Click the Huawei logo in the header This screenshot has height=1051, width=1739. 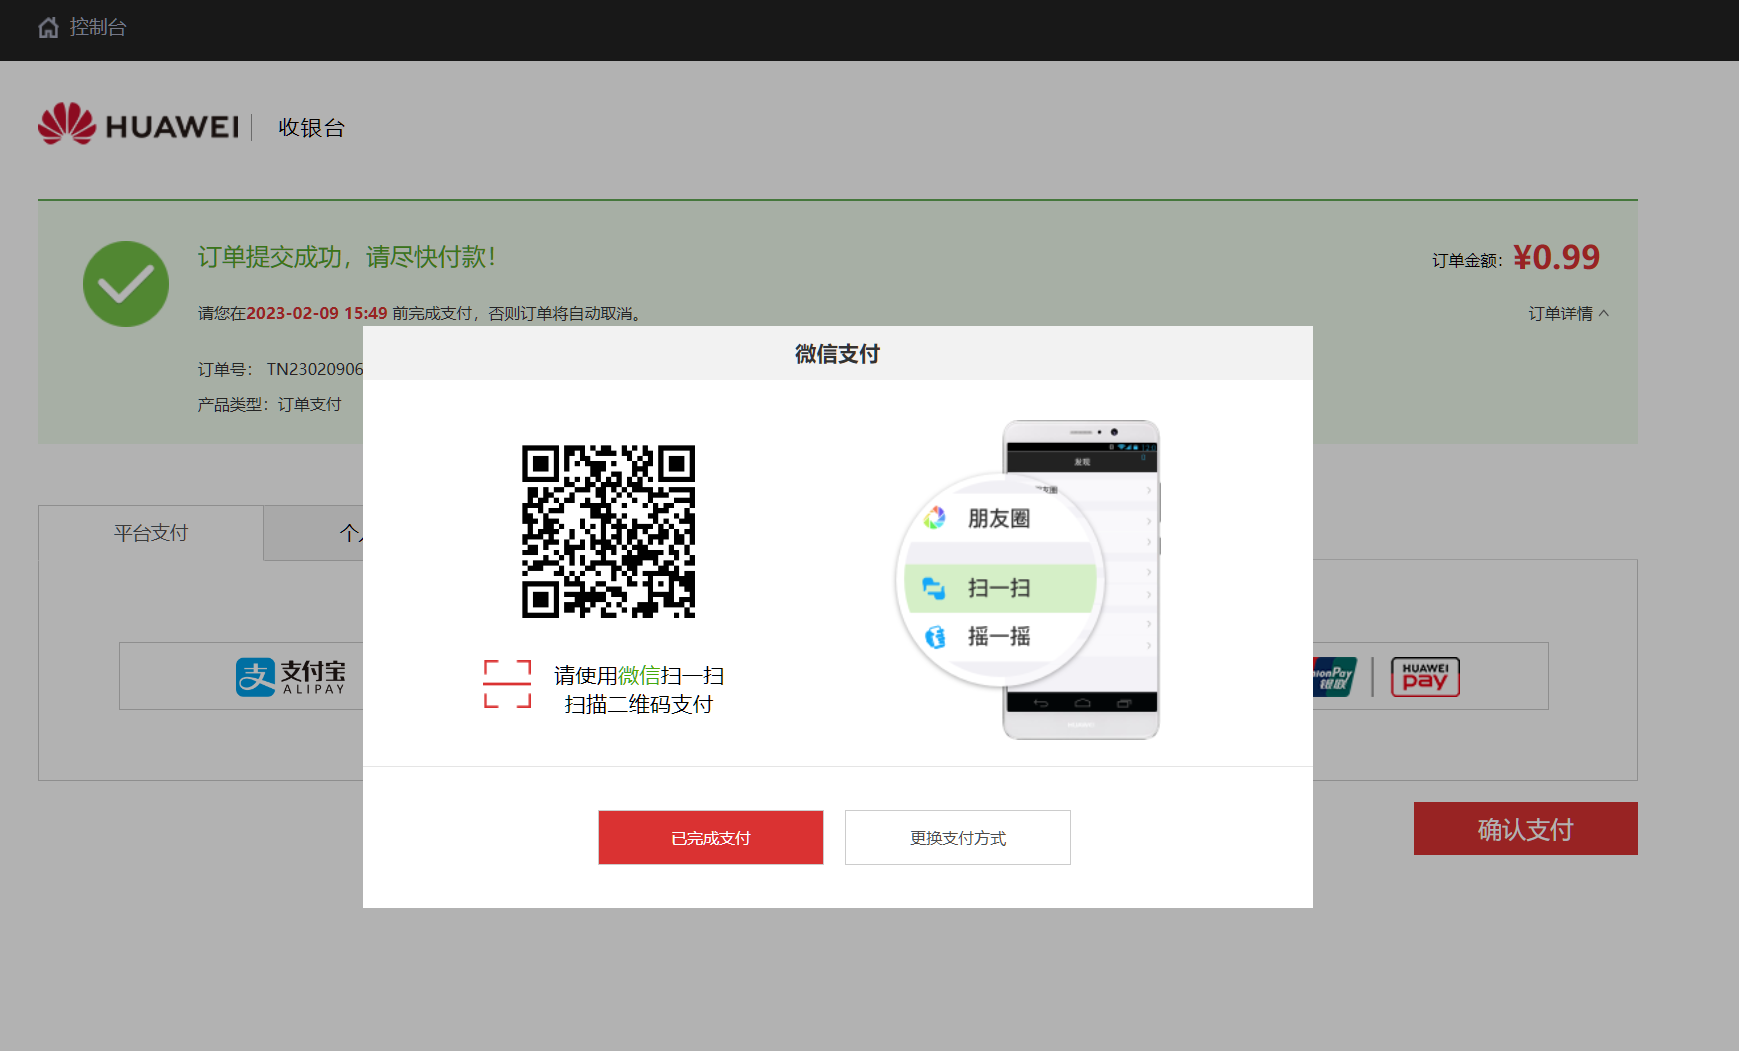point(138,124)
